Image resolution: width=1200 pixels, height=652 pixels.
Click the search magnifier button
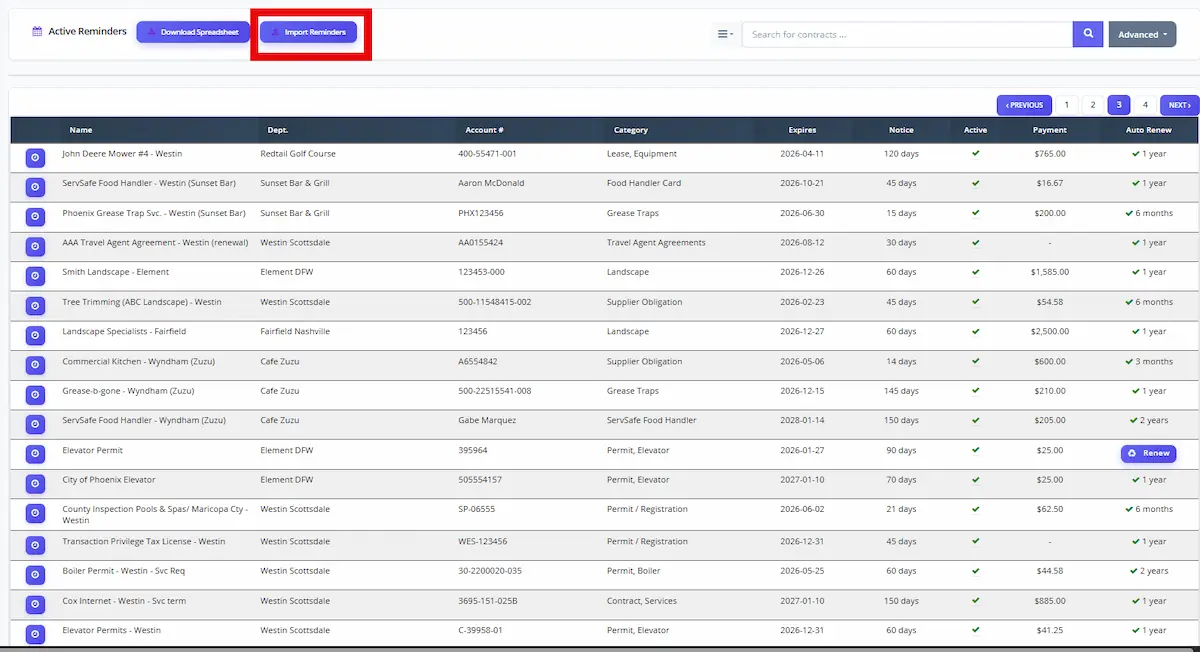click(x=1087, y=34)
